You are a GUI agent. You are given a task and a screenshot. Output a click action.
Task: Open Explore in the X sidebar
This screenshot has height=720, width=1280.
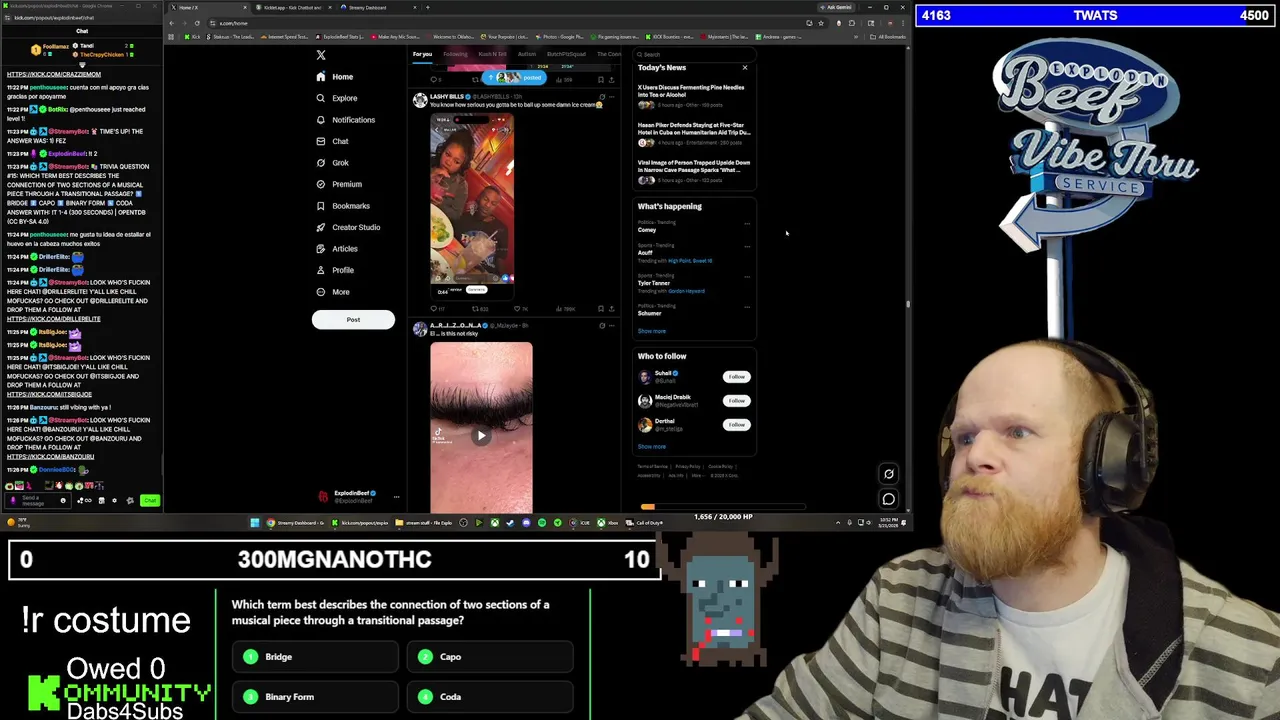(336, 98)
